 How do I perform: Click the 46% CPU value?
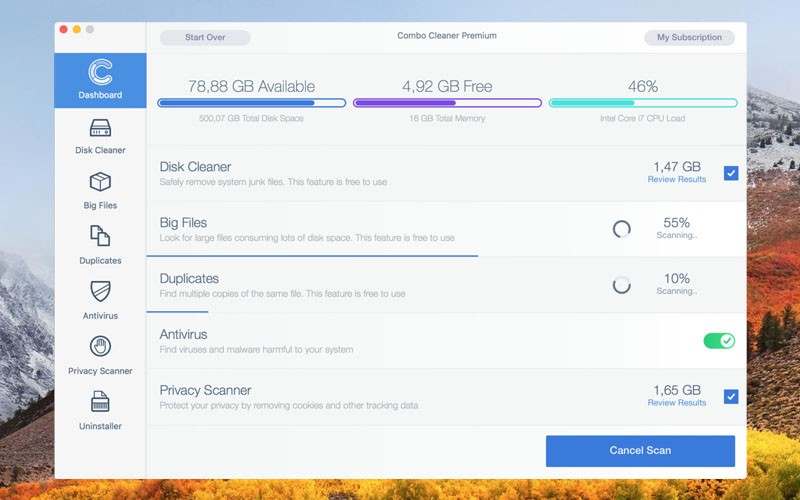coord(643,86)
